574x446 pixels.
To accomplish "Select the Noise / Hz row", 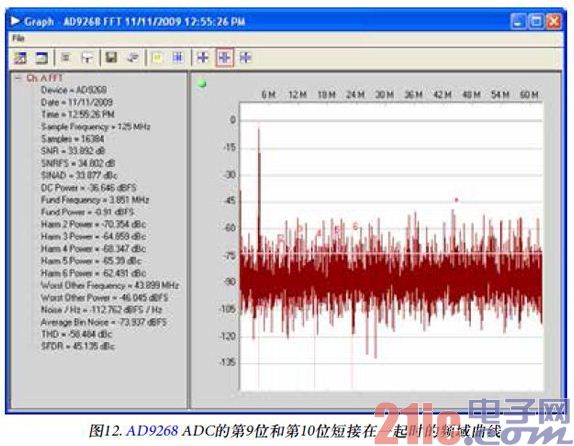I will 101,310.
